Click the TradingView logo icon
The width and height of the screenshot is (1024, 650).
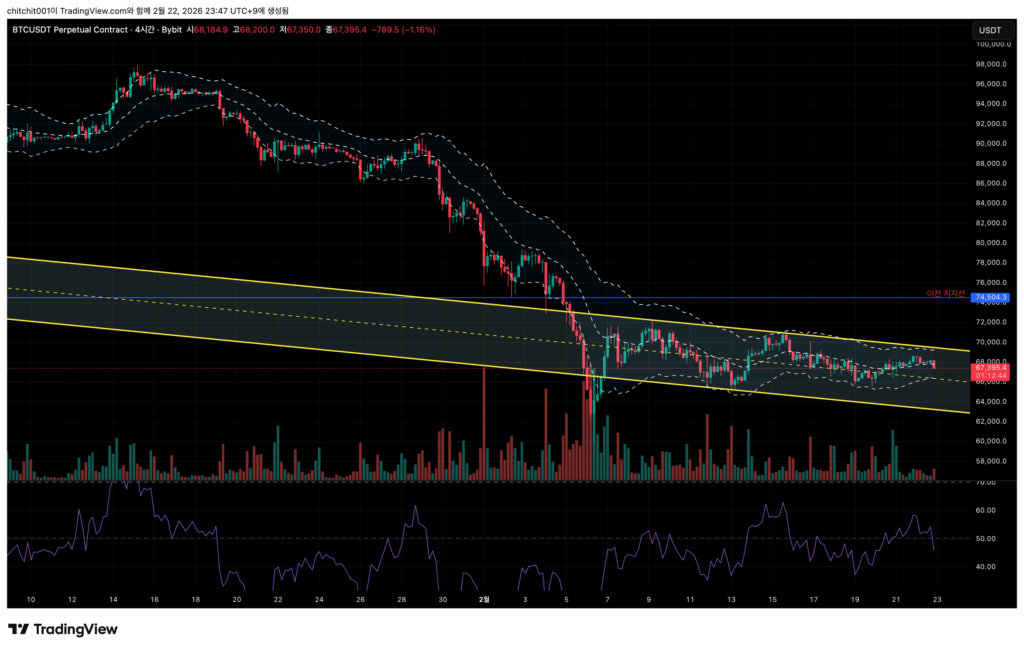coord(18,629)
